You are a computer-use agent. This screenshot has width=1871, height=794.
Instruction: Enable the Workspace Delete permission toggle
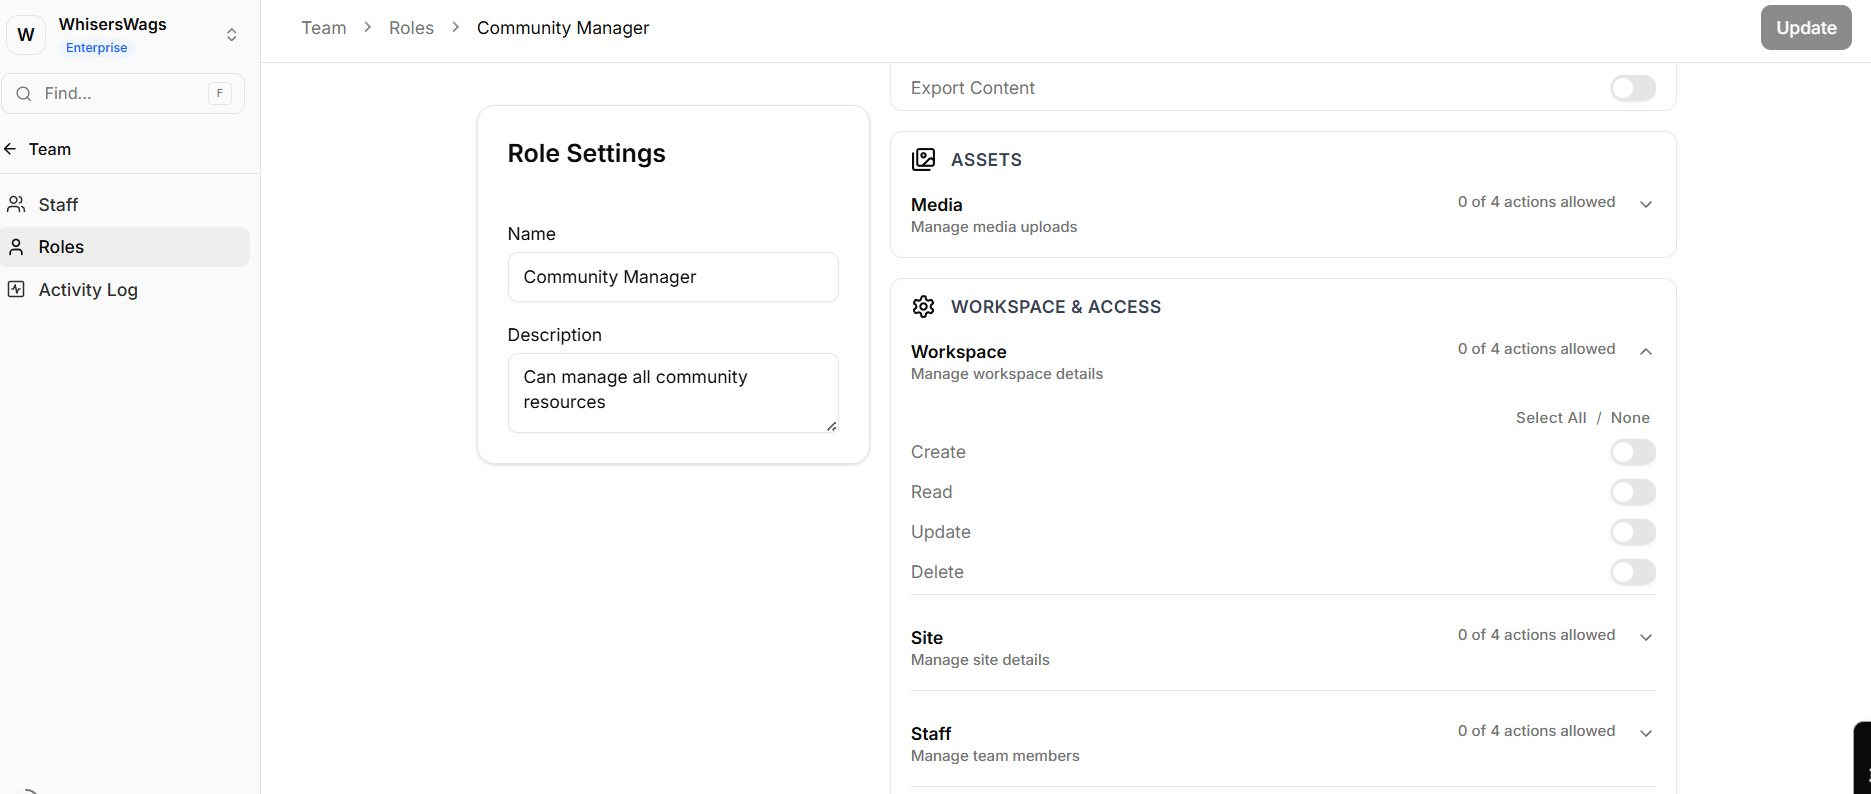tap(1632, 572)
